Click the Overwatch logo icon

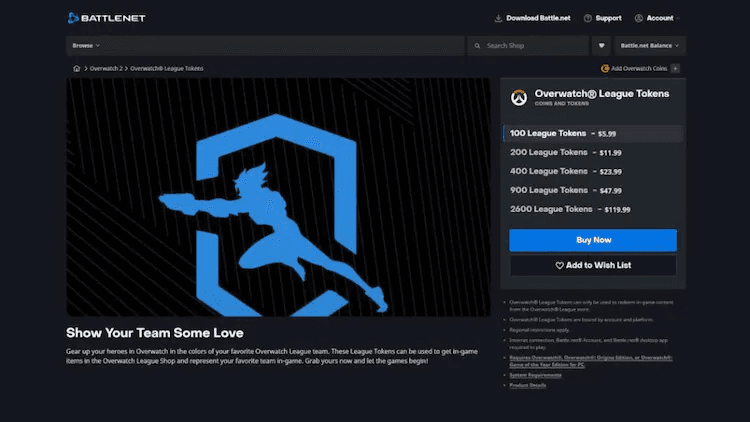pos(519,98)
